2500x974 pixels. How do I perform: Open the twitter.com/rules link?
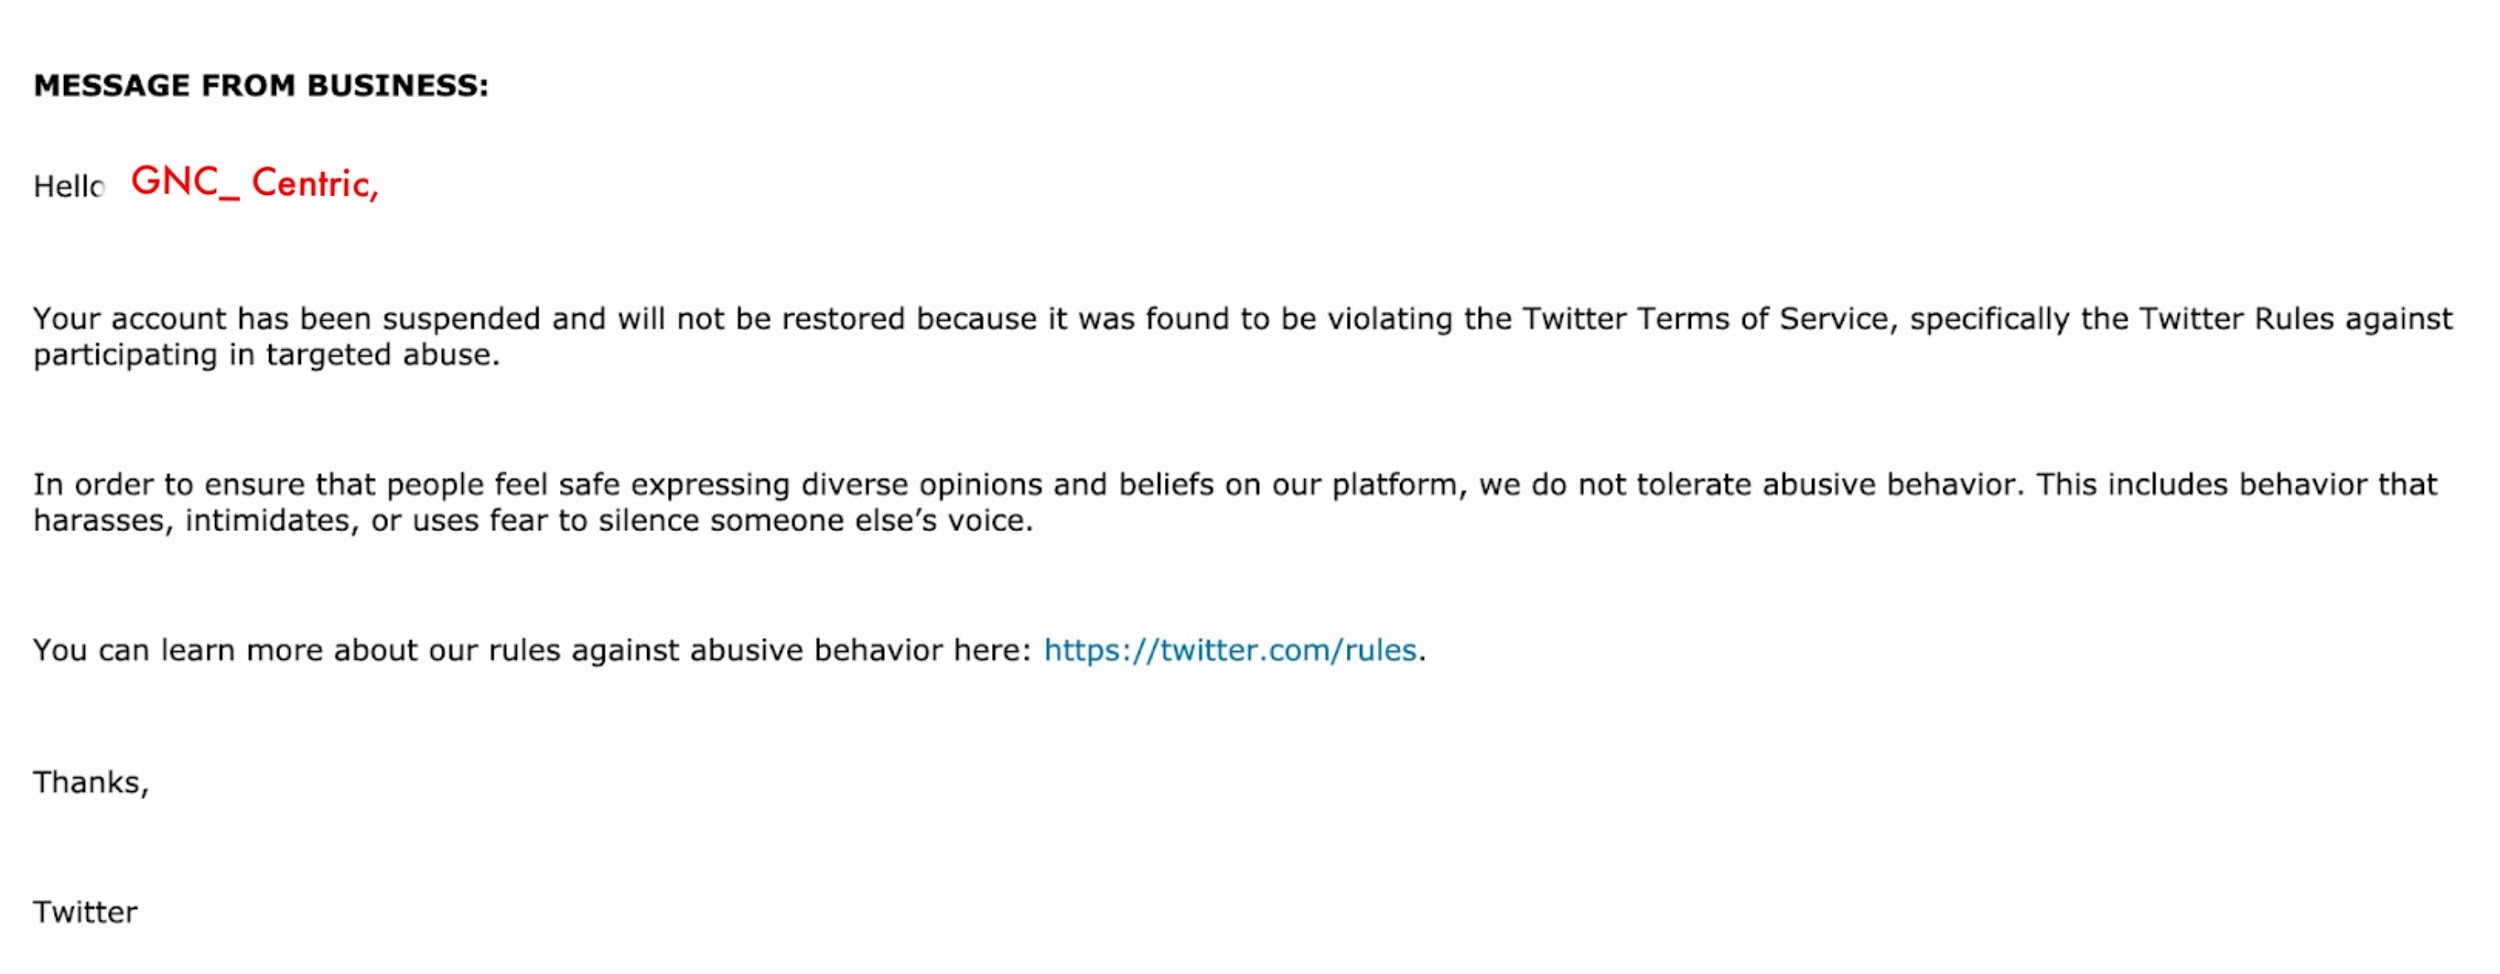(x=1229, y=651)
